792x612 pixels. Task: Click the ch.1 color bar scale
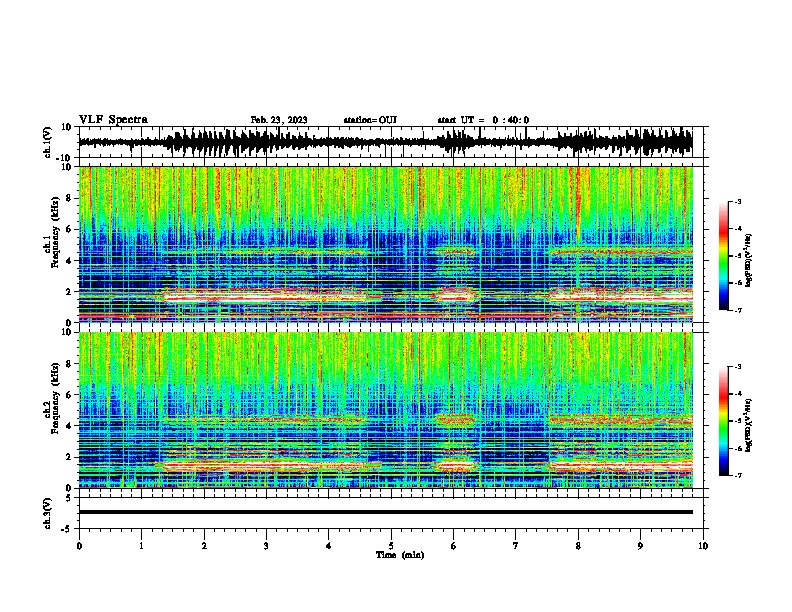coord(724,256)
